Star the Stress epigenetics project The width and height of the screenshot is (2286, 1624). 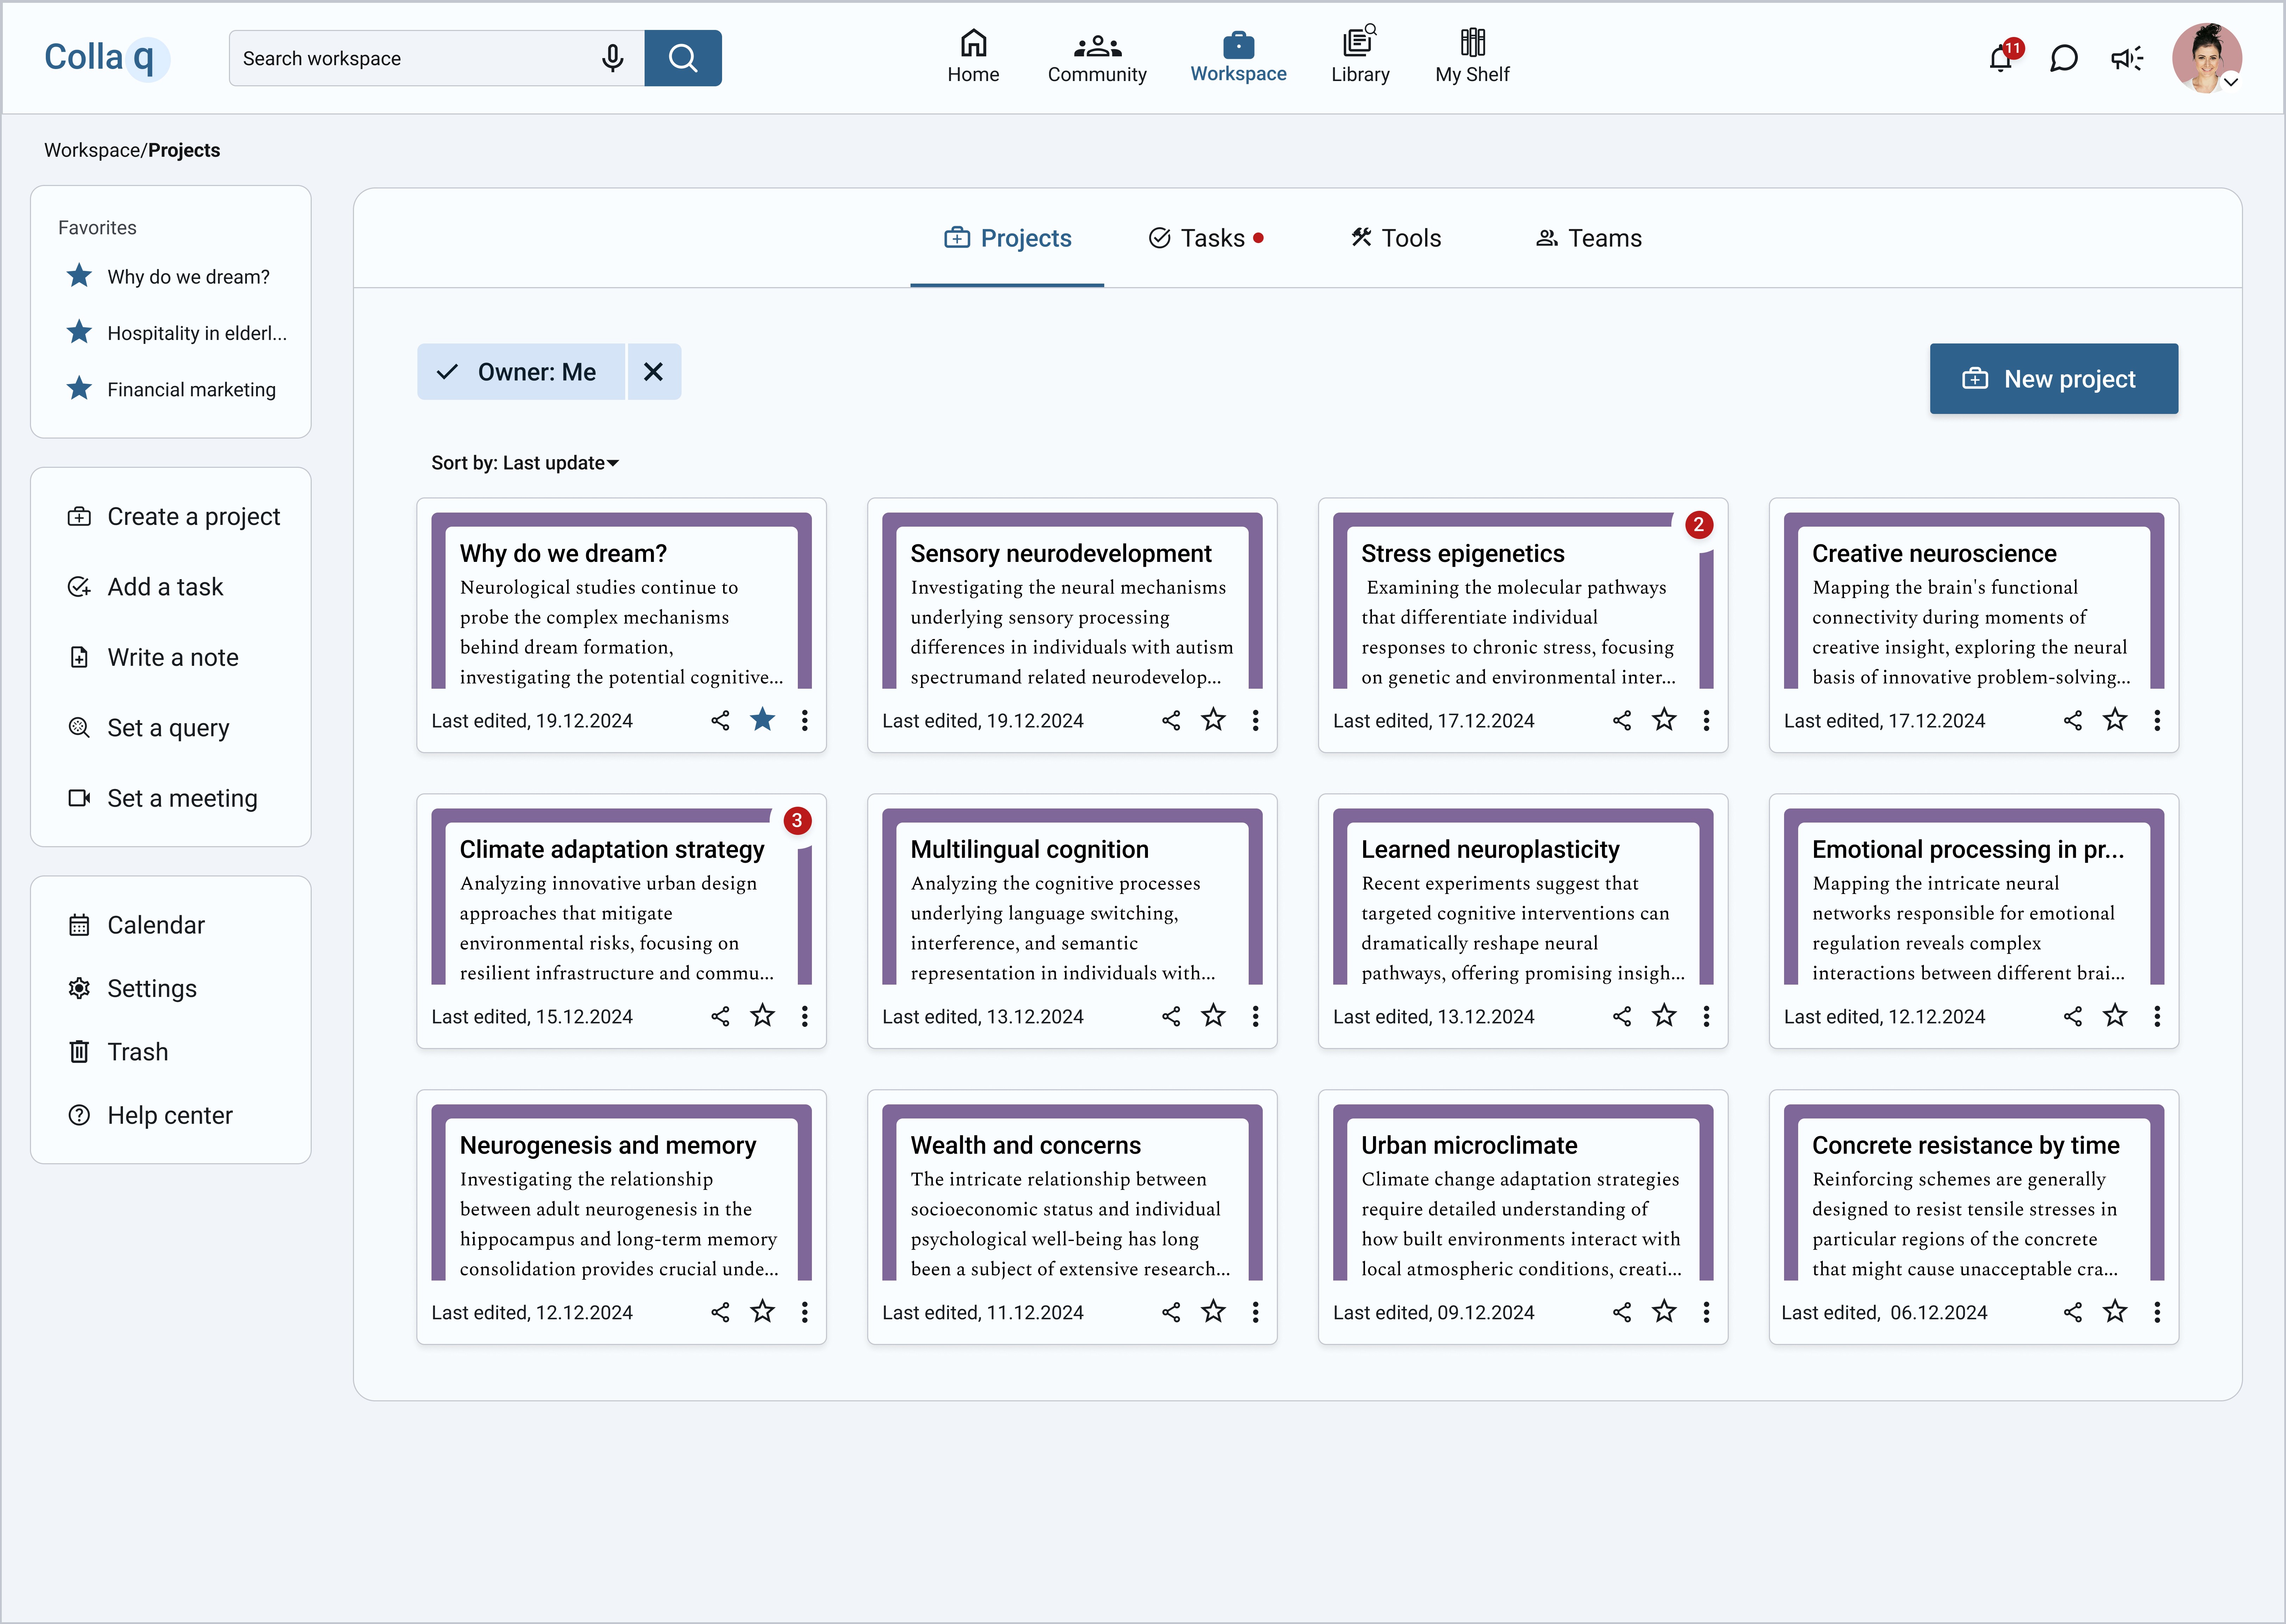[1664, 720]
